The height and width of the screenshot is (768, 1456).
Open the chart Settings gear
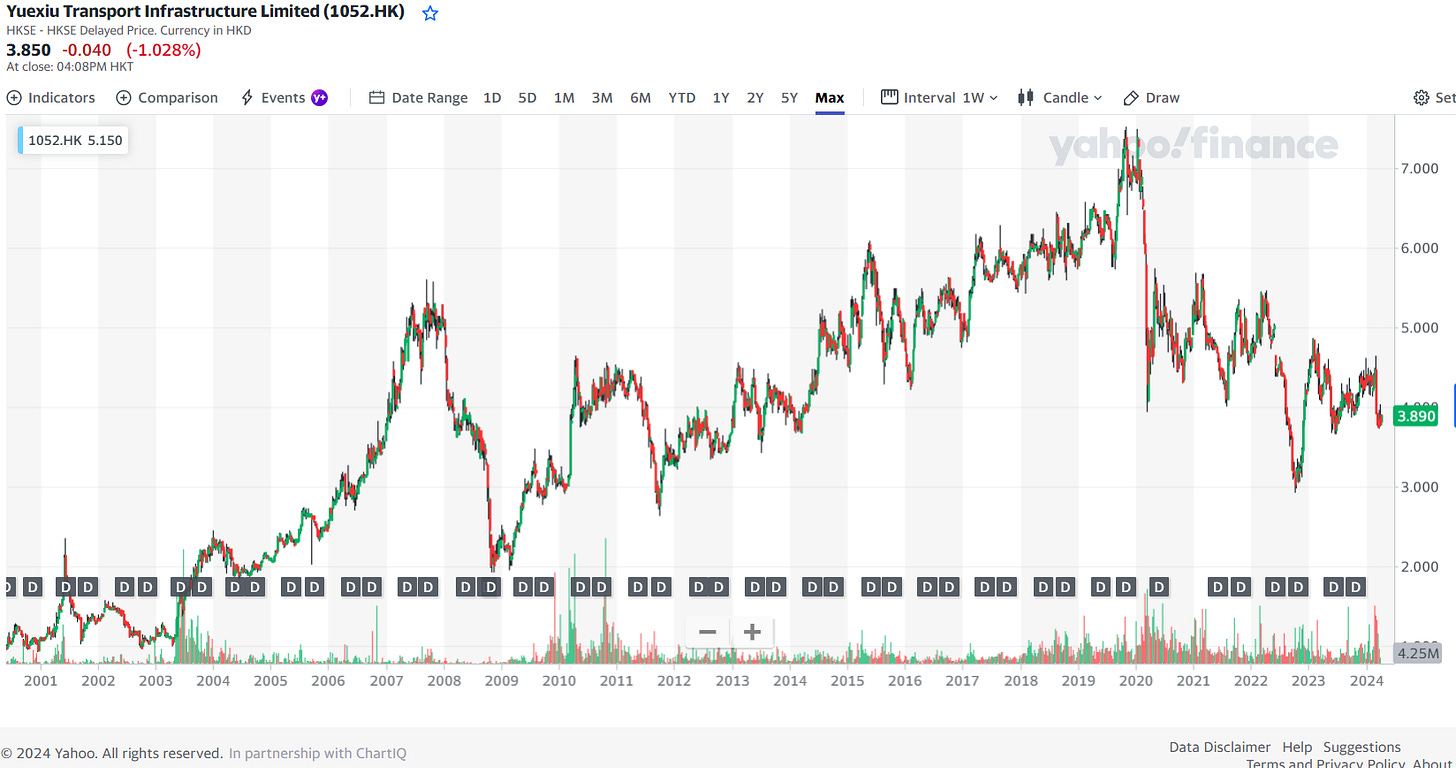1420,97
